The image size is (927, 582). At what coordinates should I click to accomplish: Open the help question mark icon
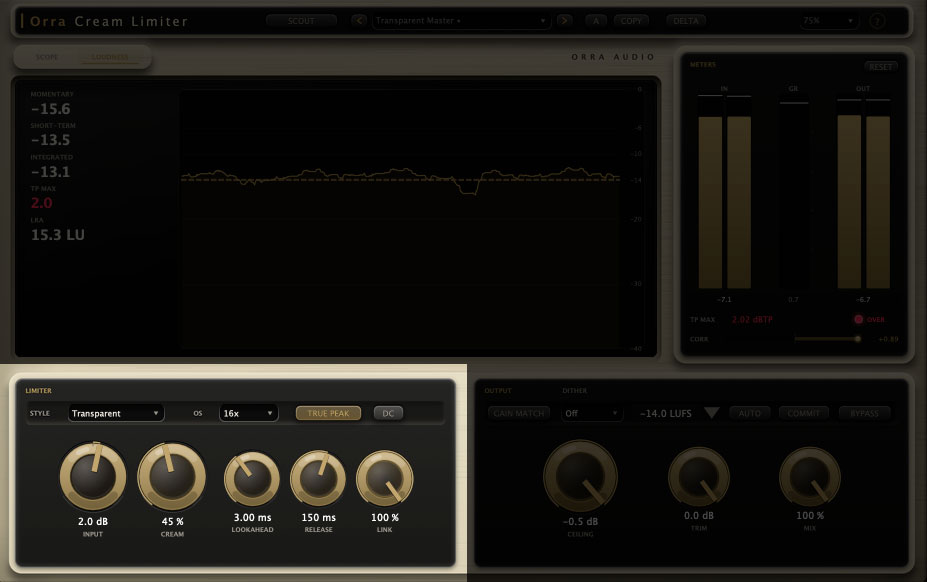coord(877,21)
